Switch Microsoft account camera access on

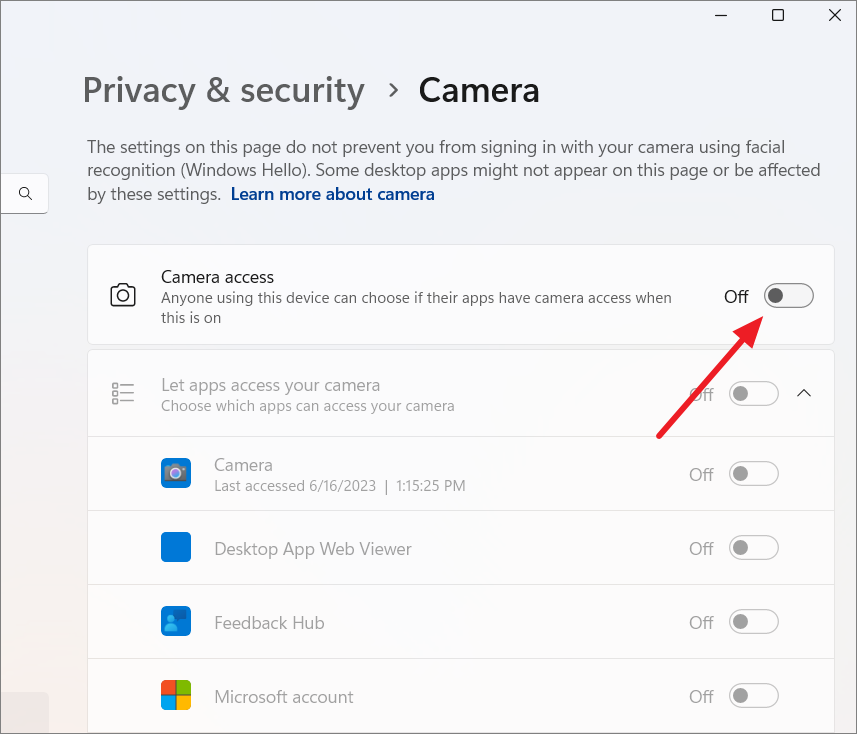point(753,695)
